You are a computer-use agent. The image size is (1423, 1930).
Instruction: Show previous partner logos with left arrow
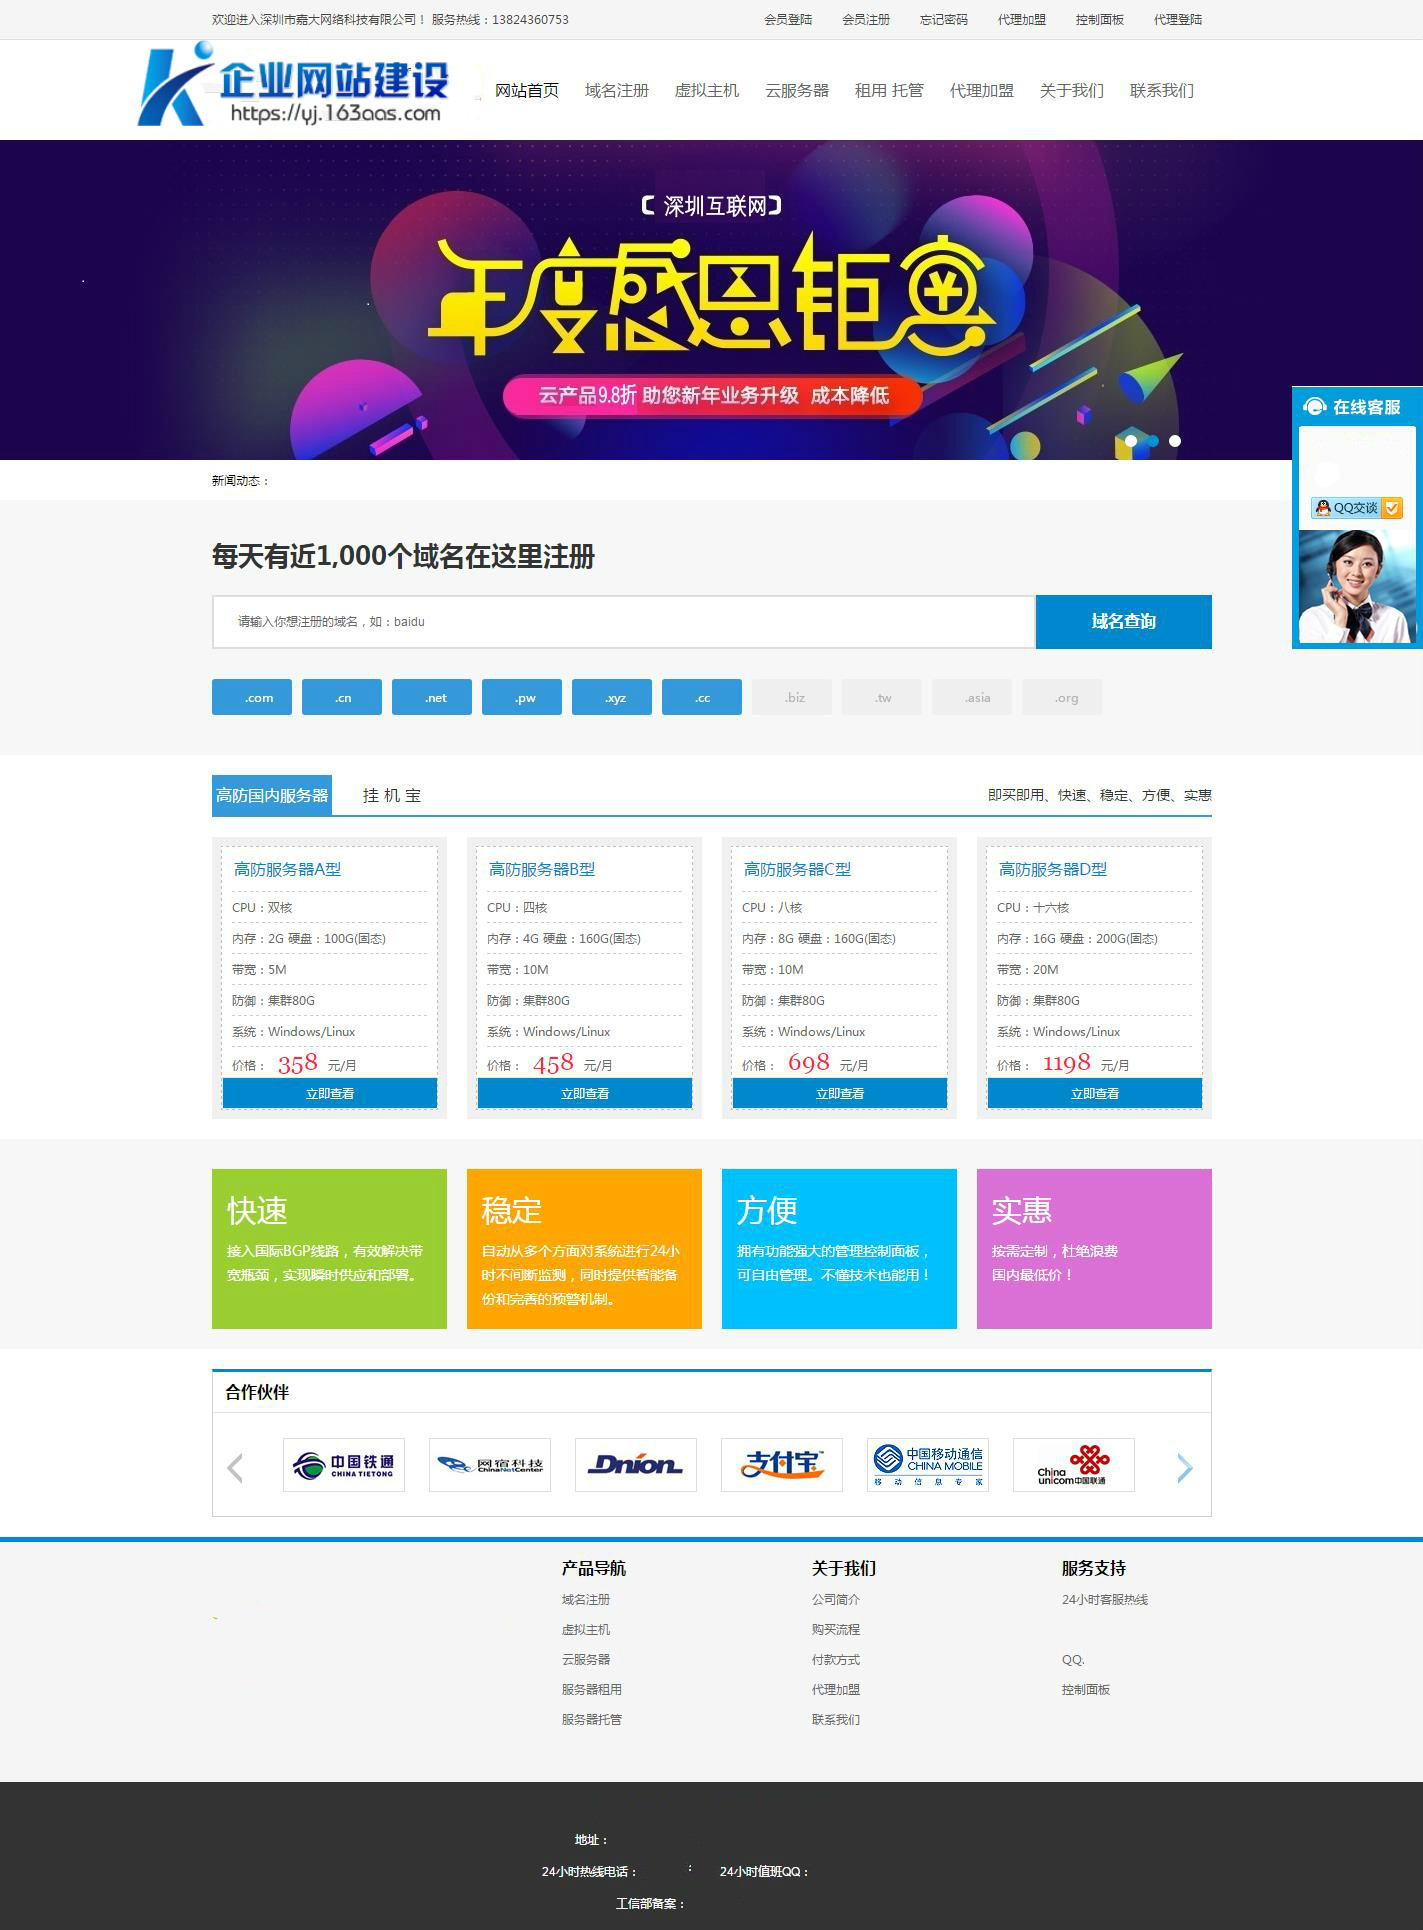point(236,1468)
